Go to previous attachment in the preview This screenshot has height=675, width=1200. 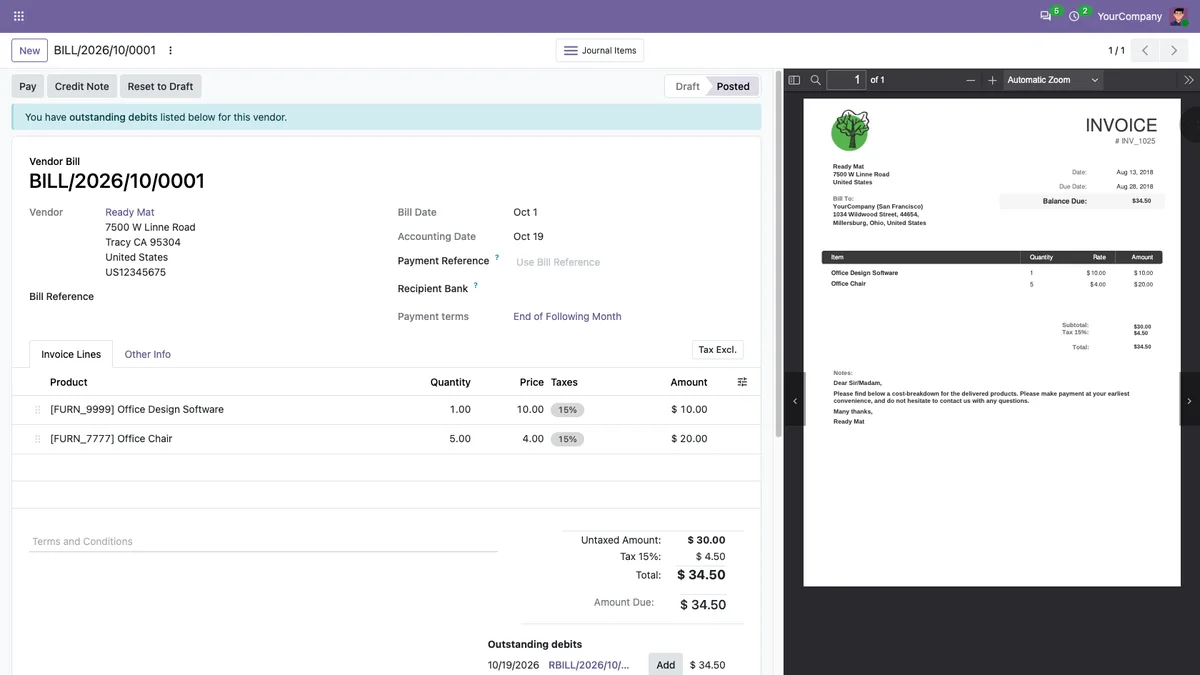[795, 401]
